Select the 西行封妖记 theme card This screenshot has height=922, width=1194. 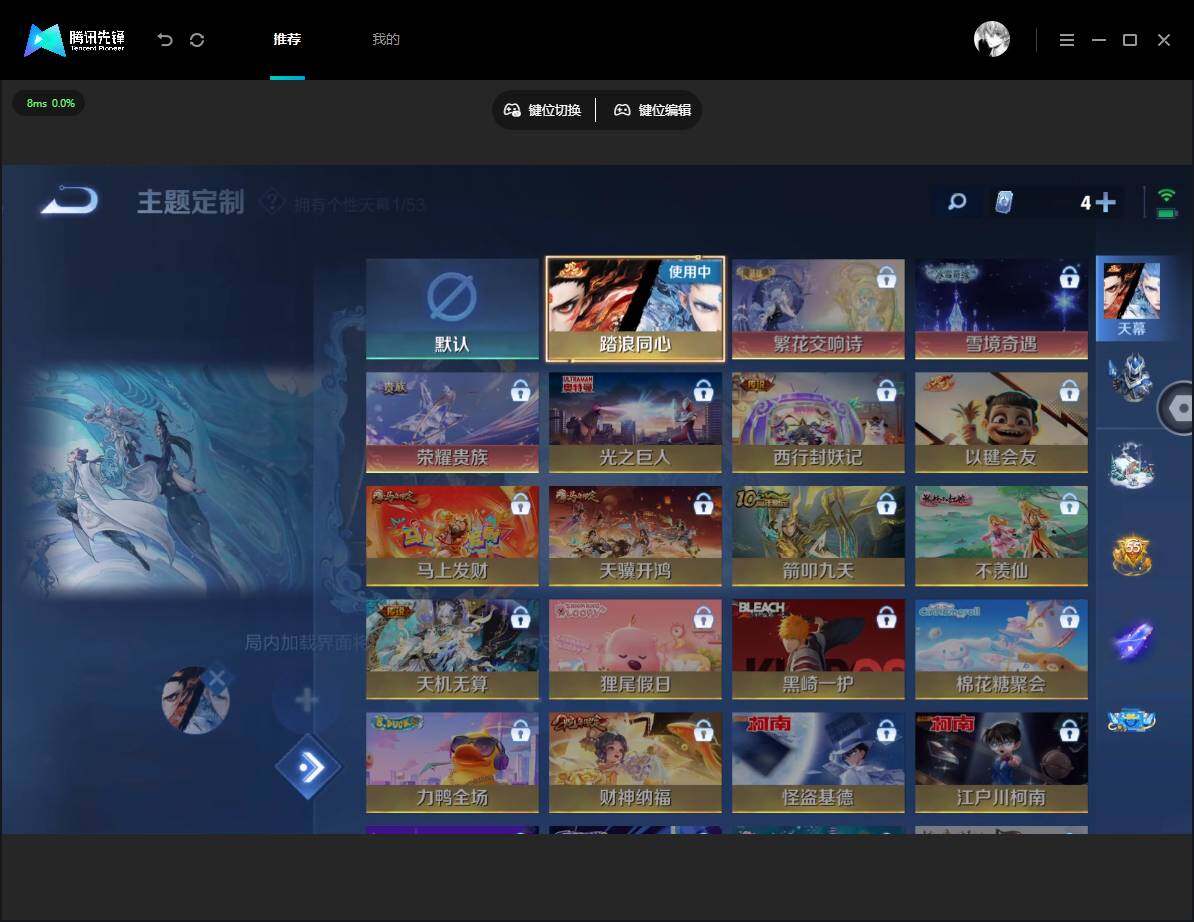pyautogui.click(x=818, y=422)
